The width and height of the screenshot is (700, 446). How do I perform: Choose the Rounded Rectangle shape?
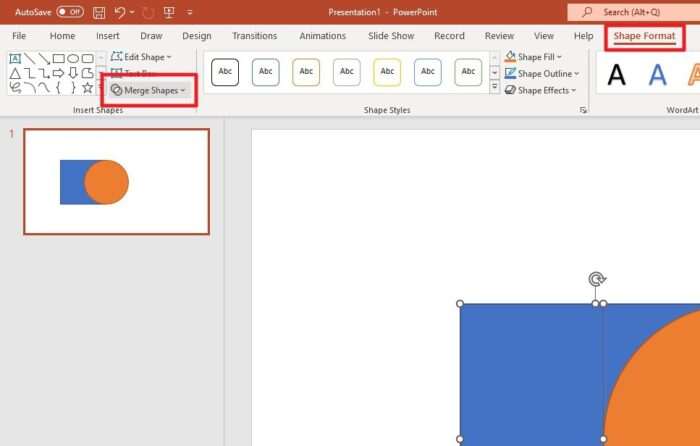88,58
